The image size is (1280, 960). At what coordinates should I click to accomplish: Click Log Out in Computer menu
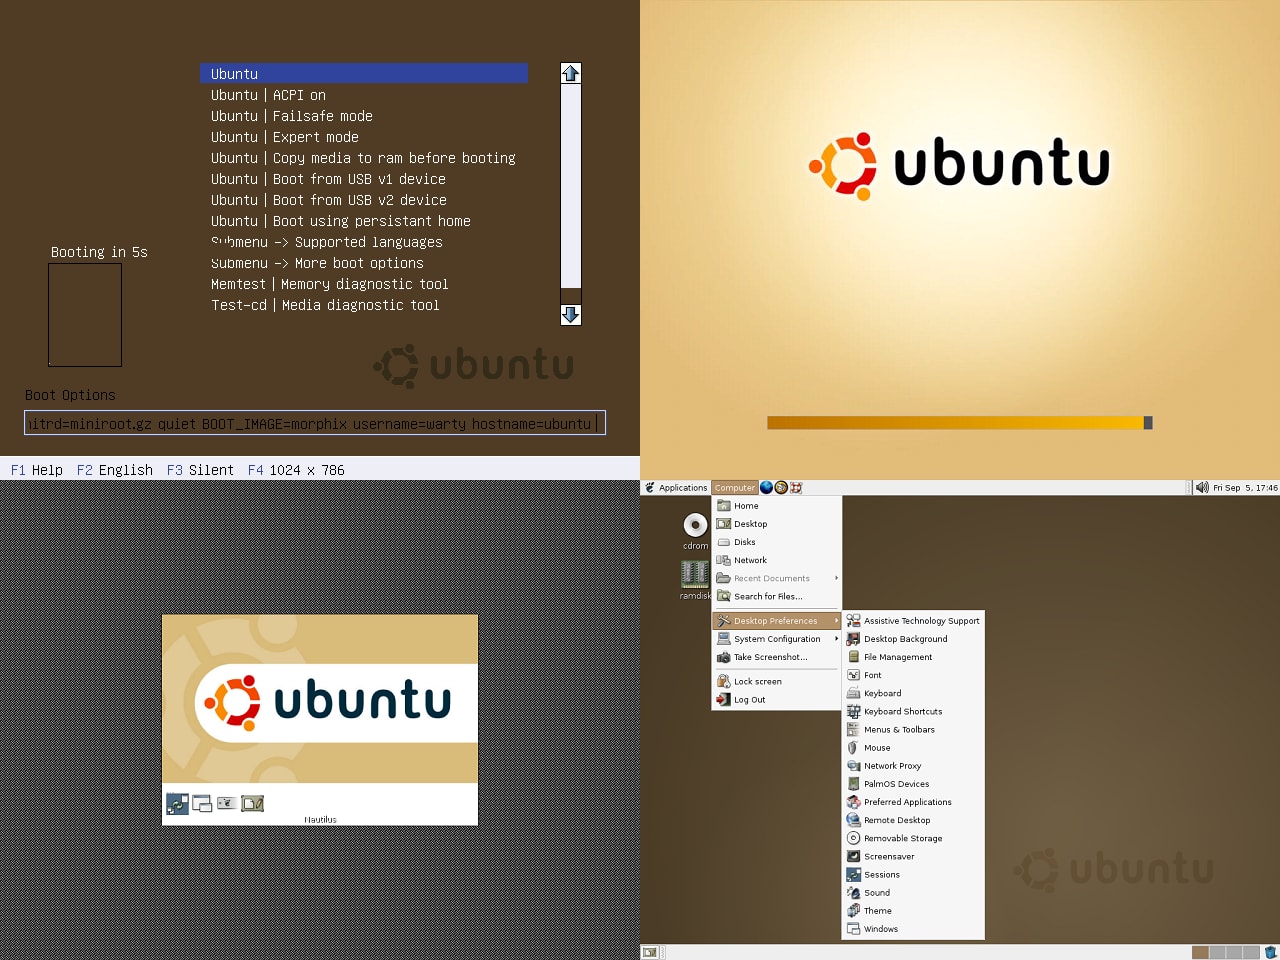pyautogui.click(x=749, y=700)
